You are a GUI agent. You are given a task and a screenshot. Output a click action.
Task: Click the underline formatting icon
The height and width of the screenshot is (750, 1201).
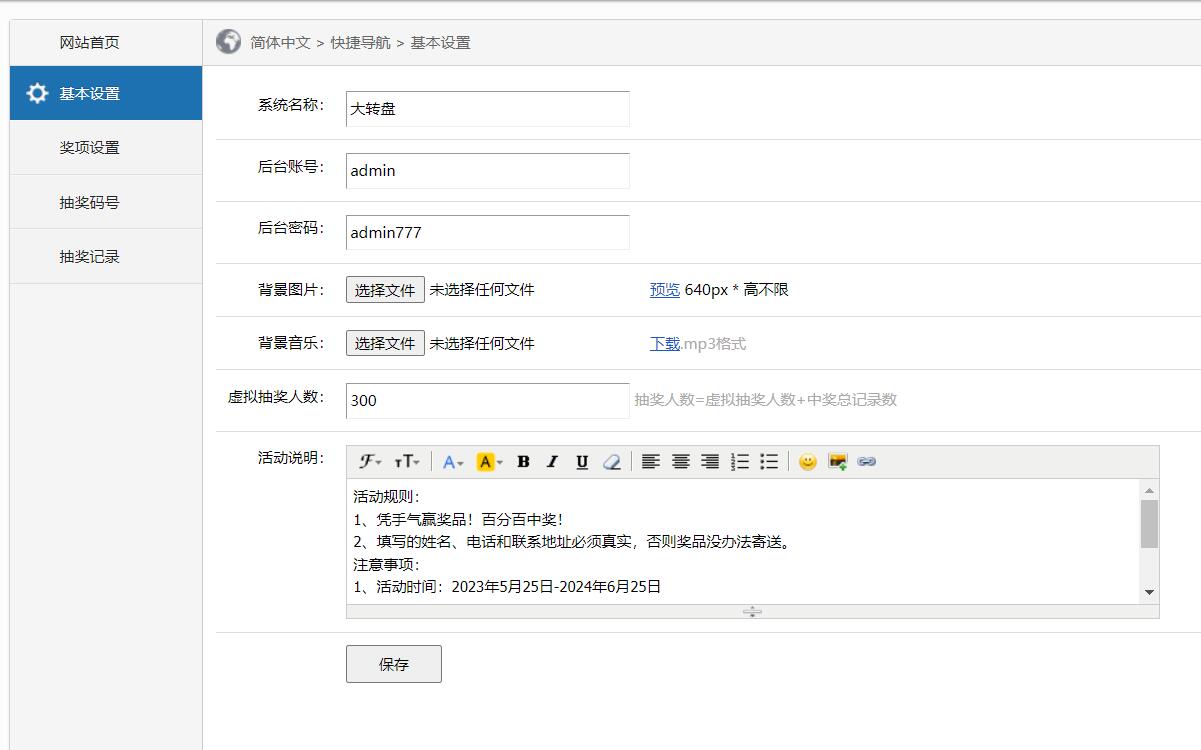582,462
